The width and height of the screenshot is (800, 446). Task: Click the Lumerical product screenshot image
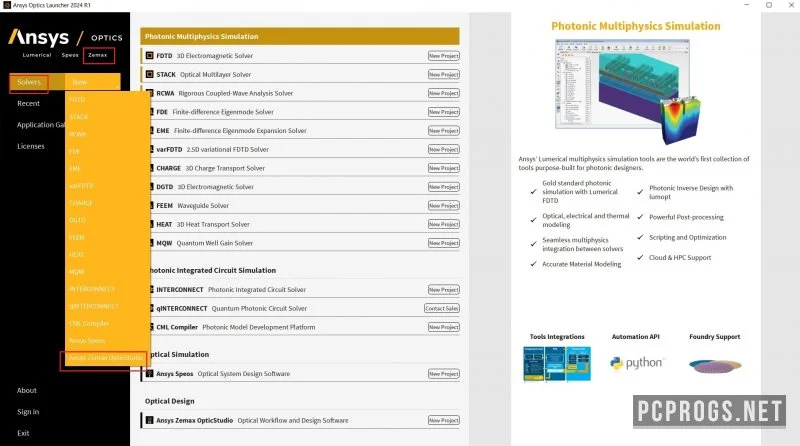coord(628,92)
